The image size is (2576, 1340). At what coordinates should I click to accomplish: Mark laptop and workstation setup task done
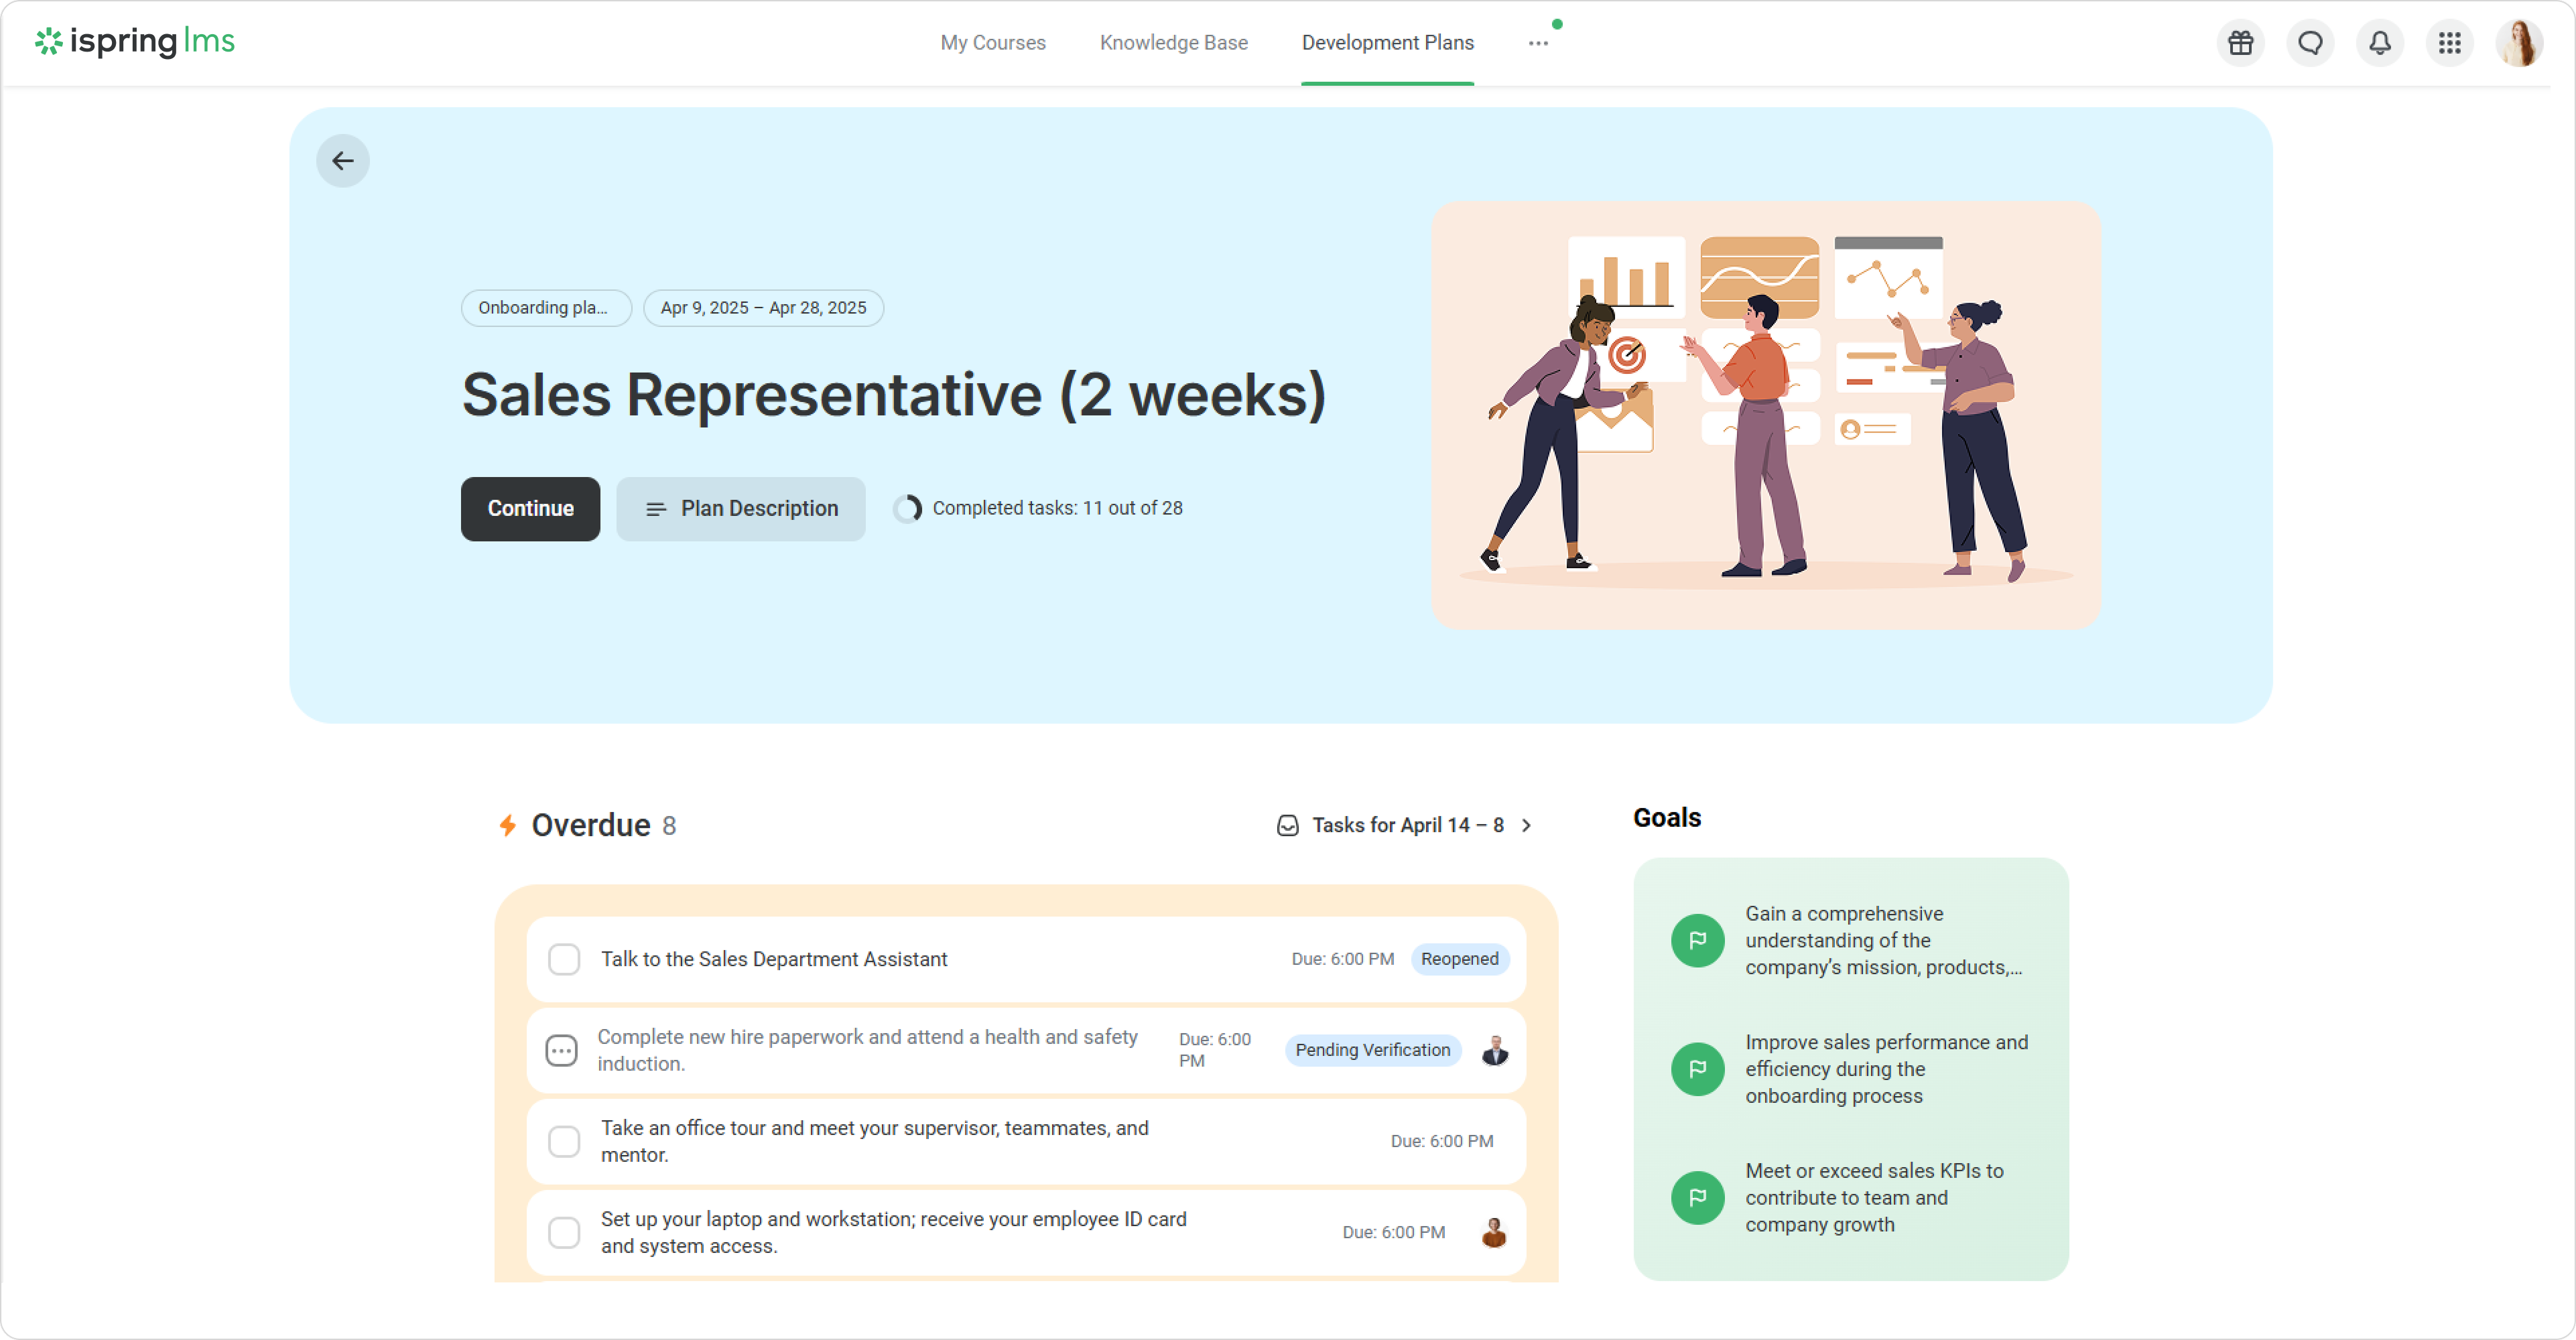pyautogui.click(x=564, y=1232)
